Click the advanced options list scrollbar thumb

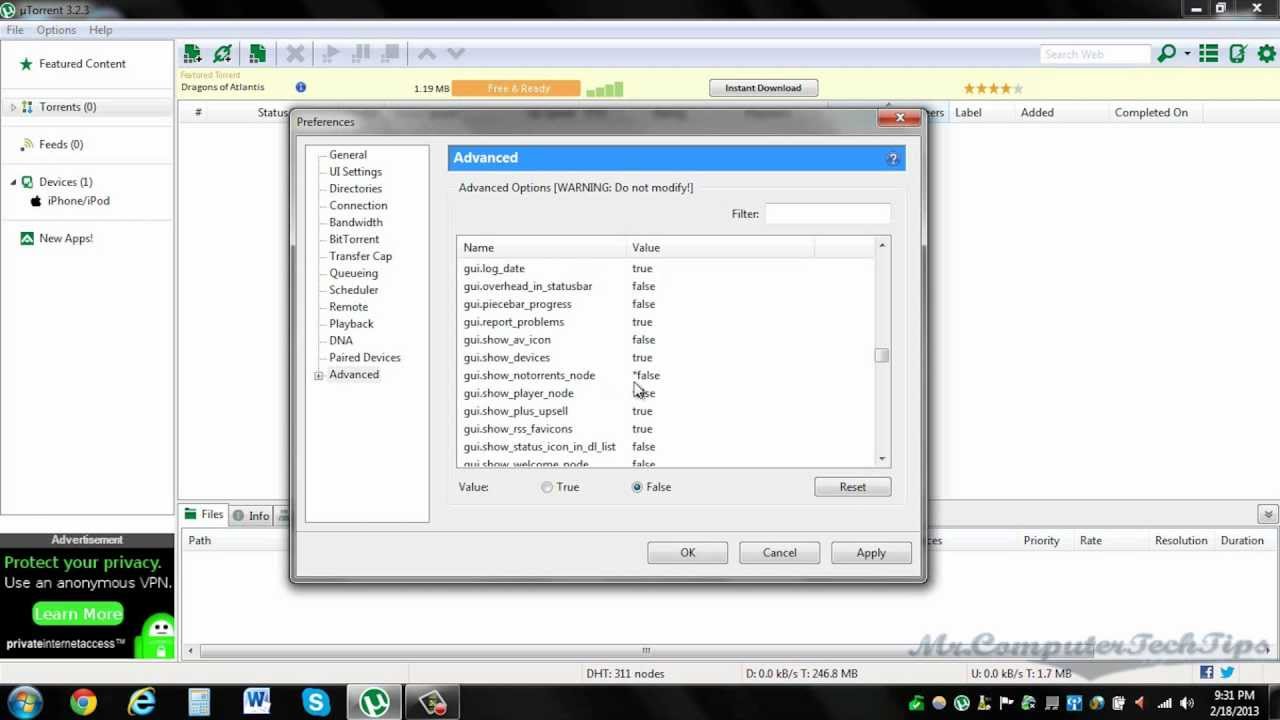tap(882, 355)
